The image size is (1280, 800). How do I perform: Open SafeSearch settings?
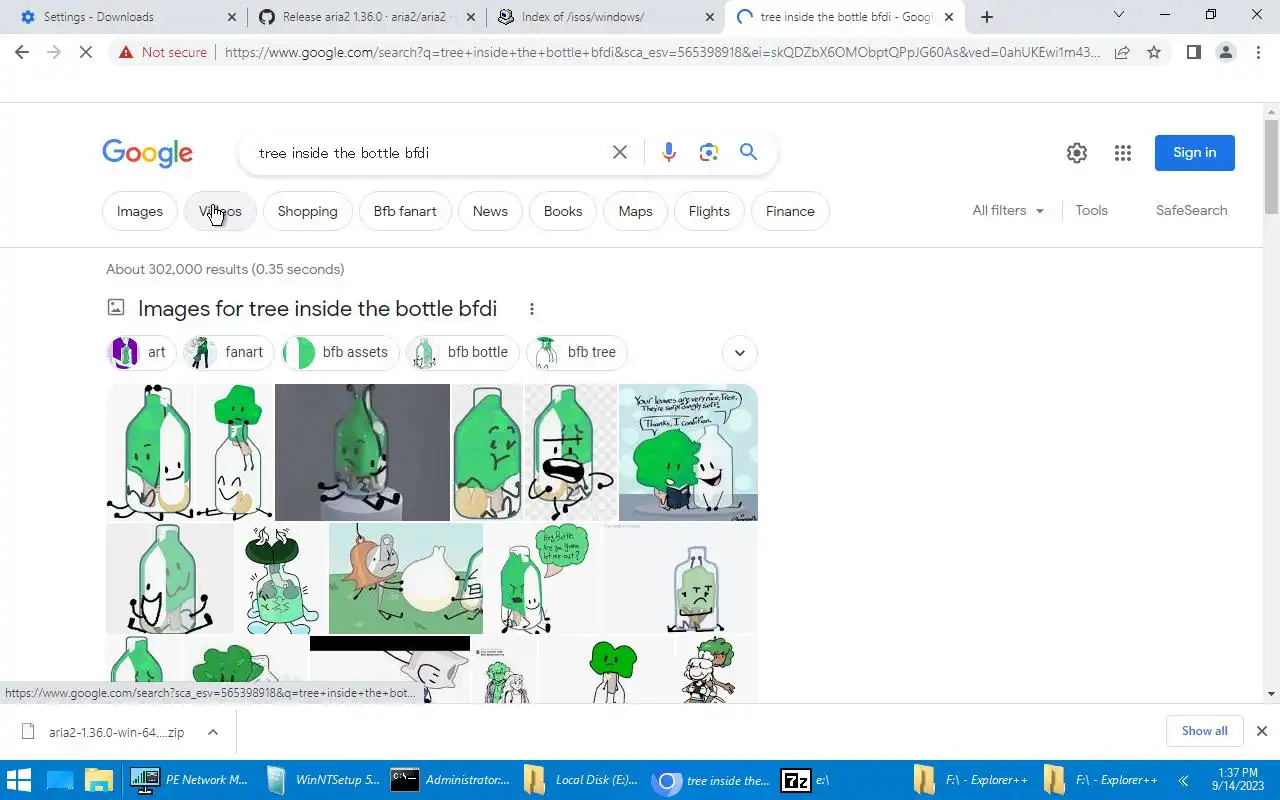[x=1192, y=210]
